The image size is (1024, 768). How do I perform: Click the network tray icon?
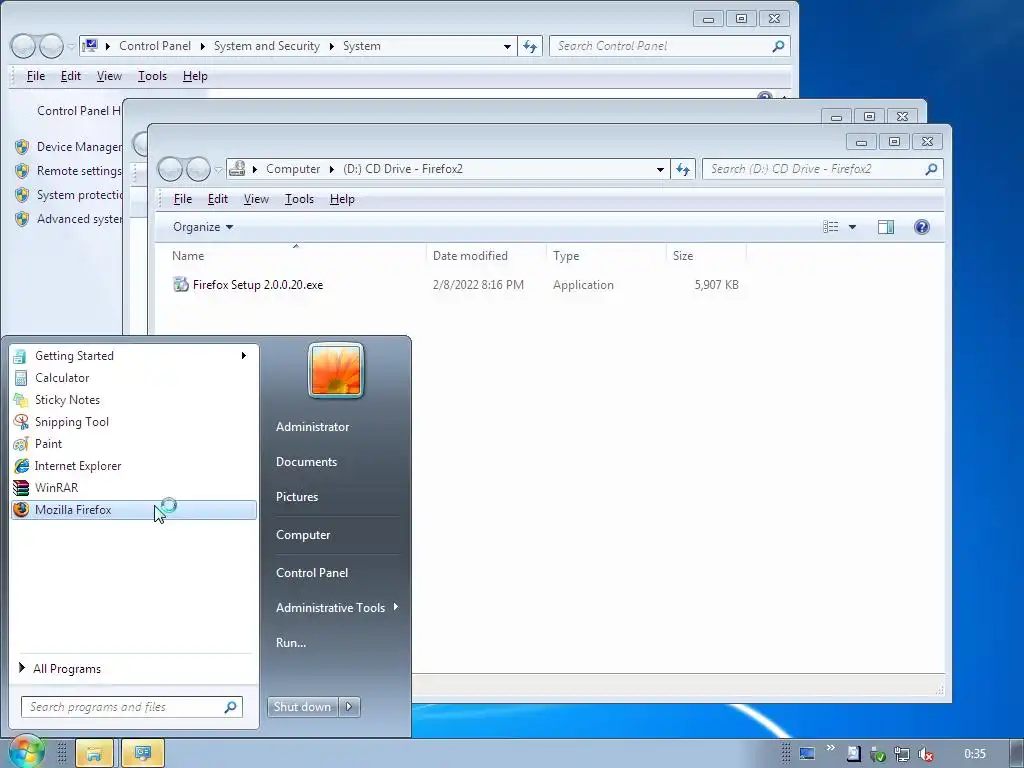[x=902, y=754]
